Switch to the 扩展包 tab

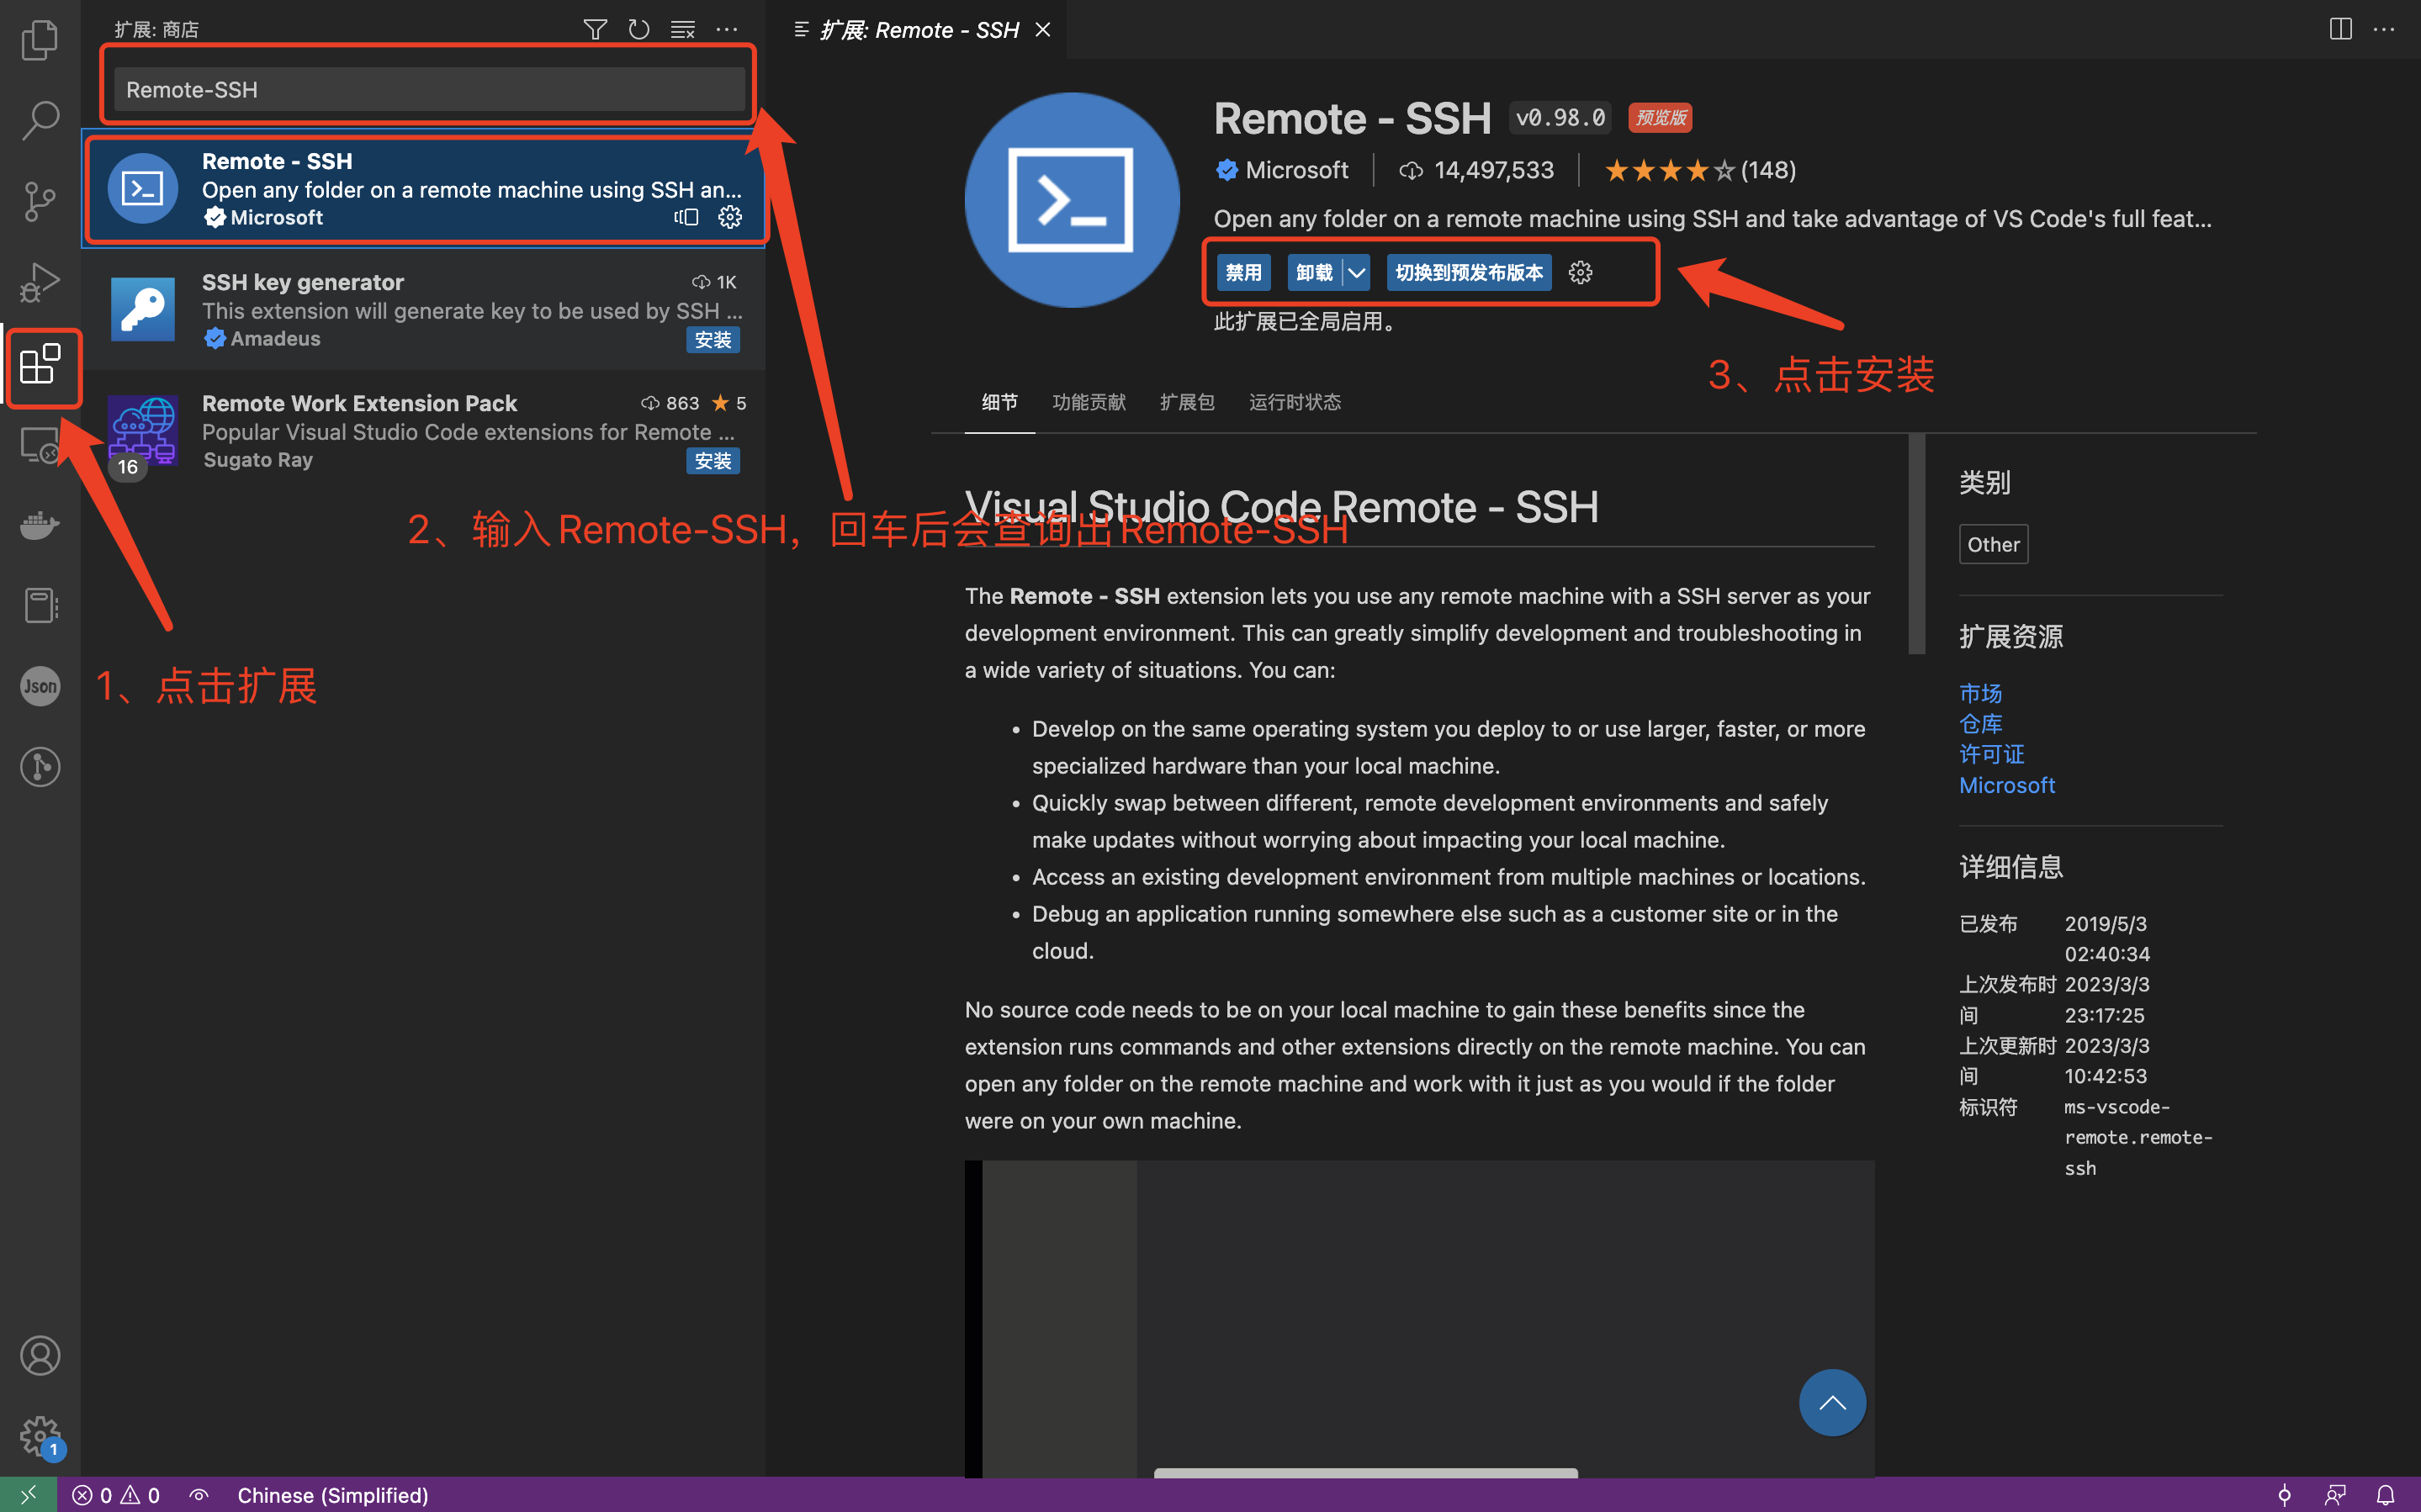pyautogui.click(x=1187, y=402)
